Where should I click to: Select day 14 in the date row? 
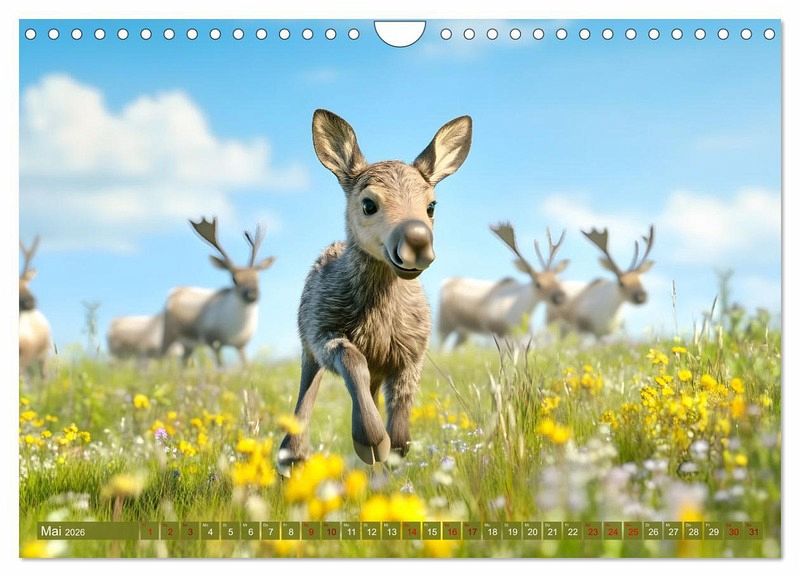pos(411,531)
